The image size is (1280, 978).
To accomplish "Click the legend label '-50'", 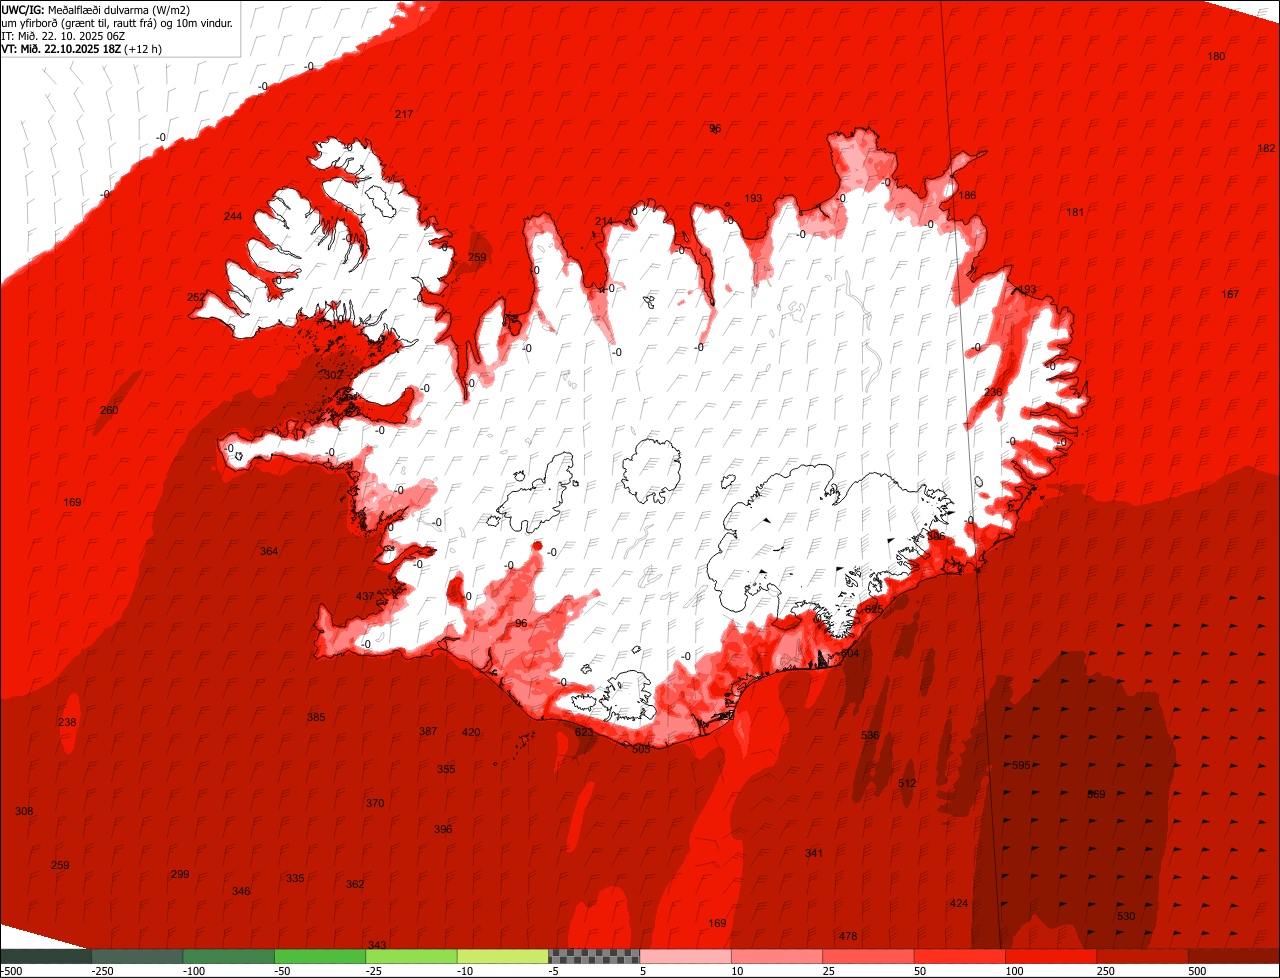I will click(284, 971).
